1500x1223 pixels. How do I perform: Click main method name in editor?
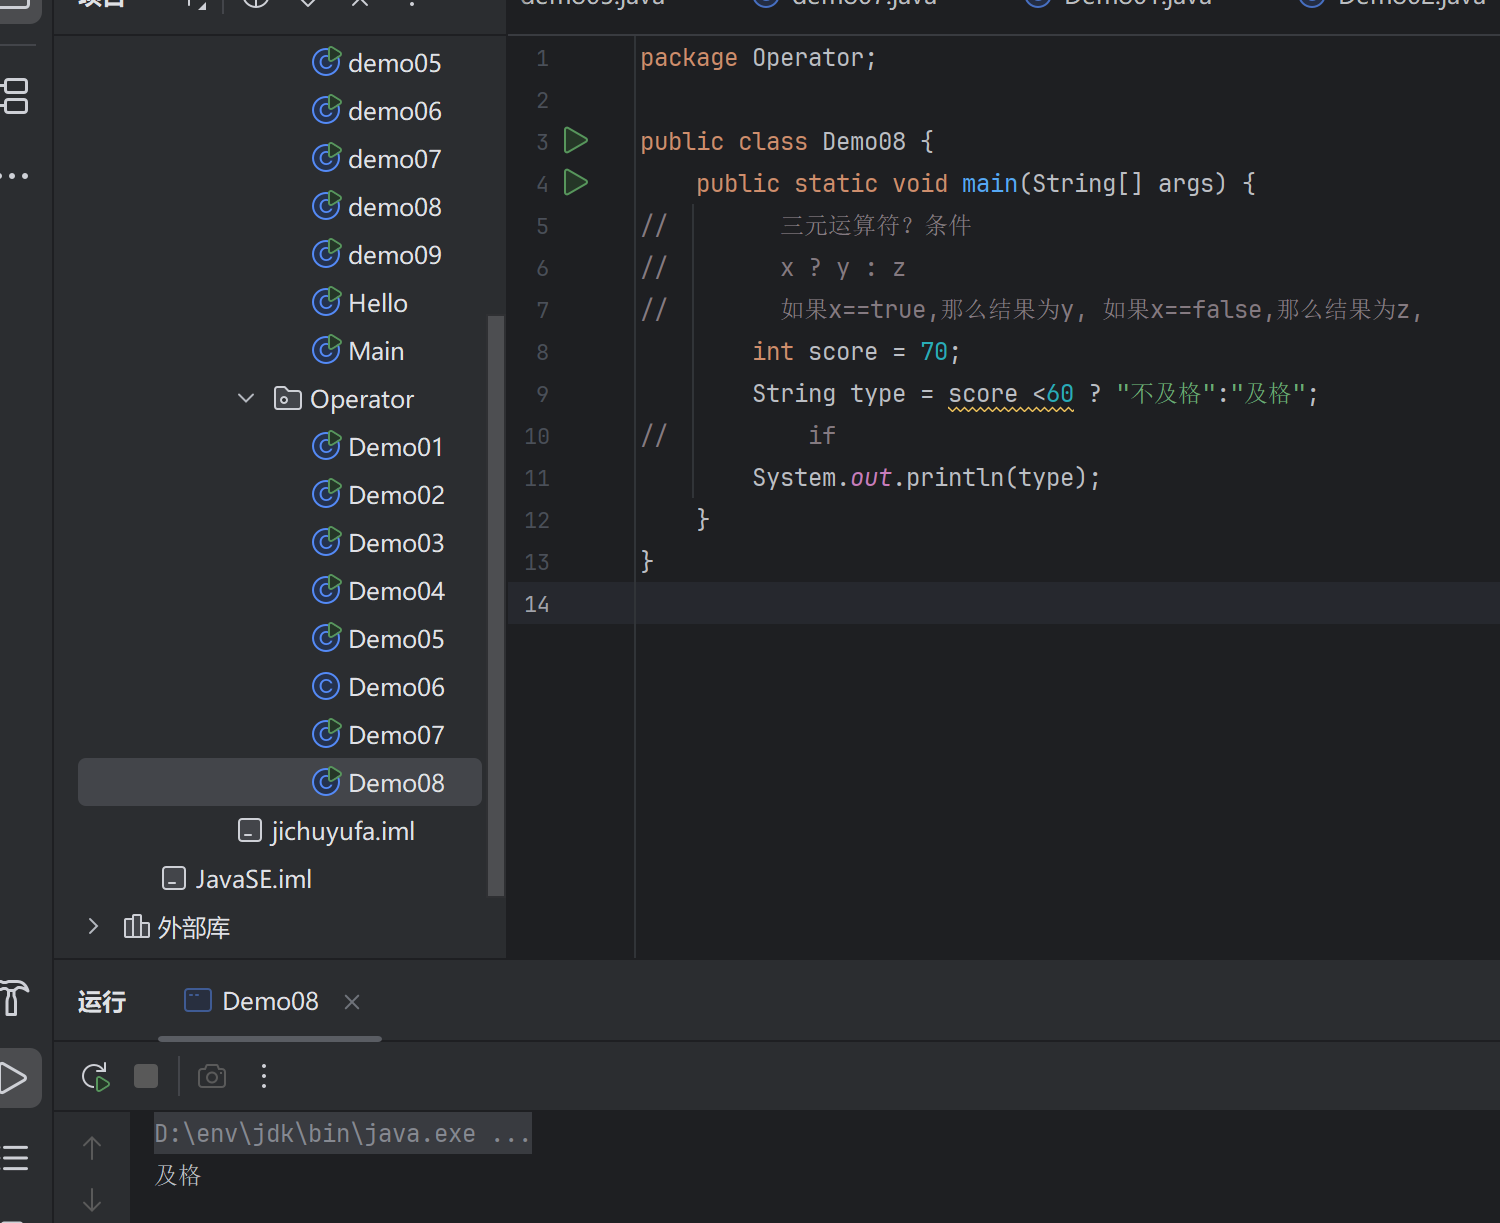pos(990,184)
